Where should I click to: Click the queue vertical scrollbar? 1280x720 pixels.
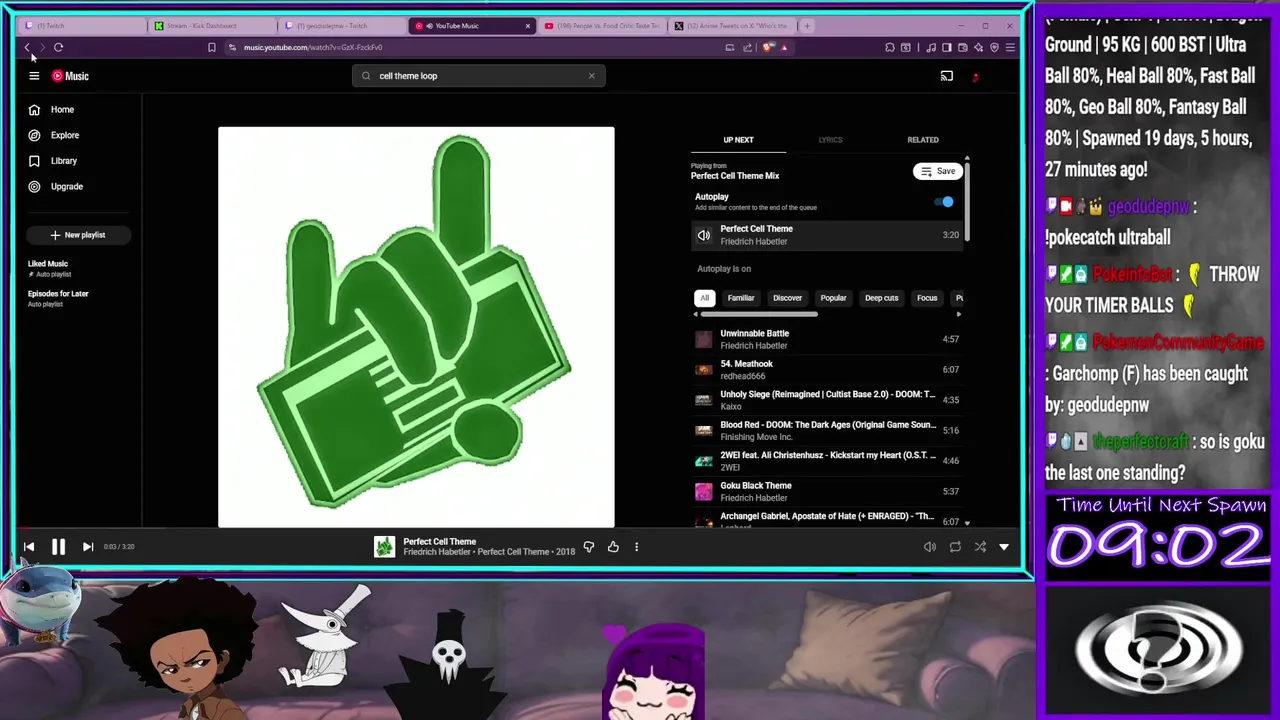[967, 200]
